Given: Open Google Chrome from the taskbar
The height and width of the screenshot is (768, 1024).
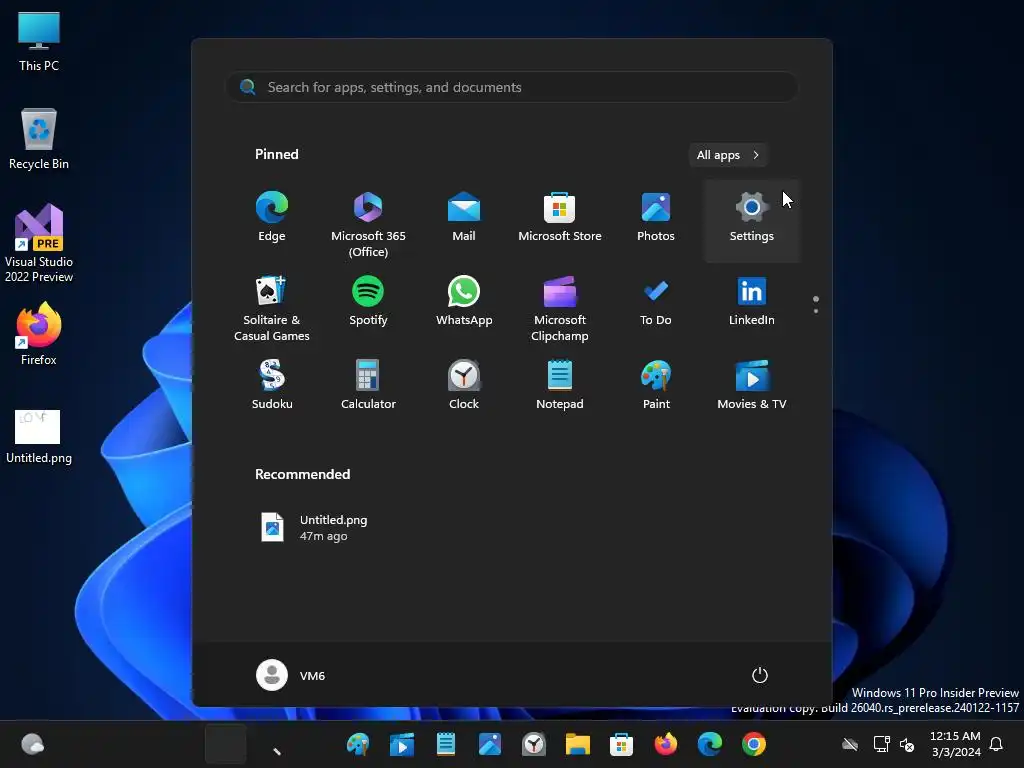Looking at the screenshot, I should (x=753, y=744).
